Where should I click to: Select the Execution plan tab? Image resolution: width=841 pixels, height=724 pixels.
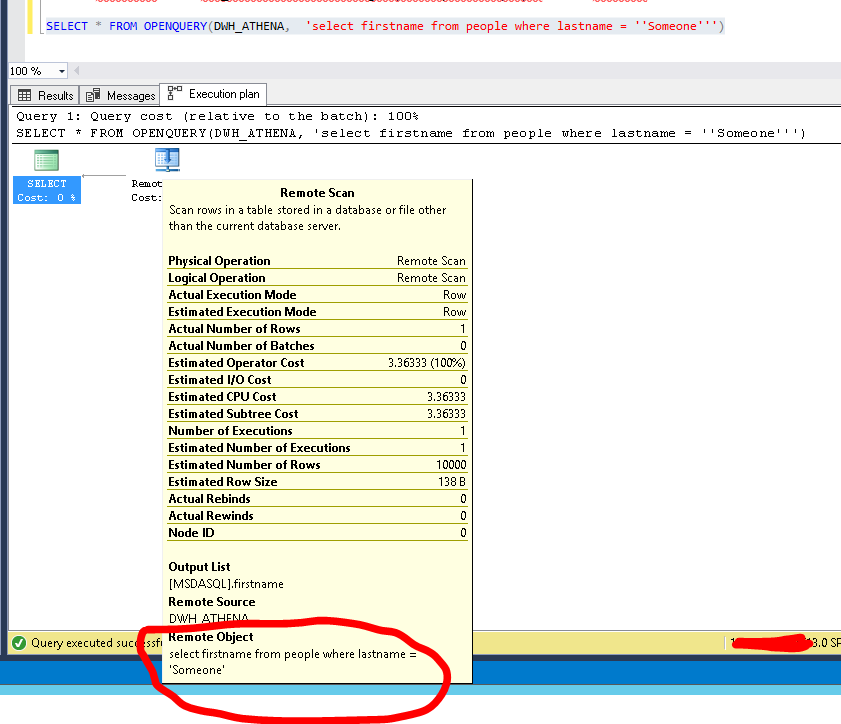click(213, 94)
